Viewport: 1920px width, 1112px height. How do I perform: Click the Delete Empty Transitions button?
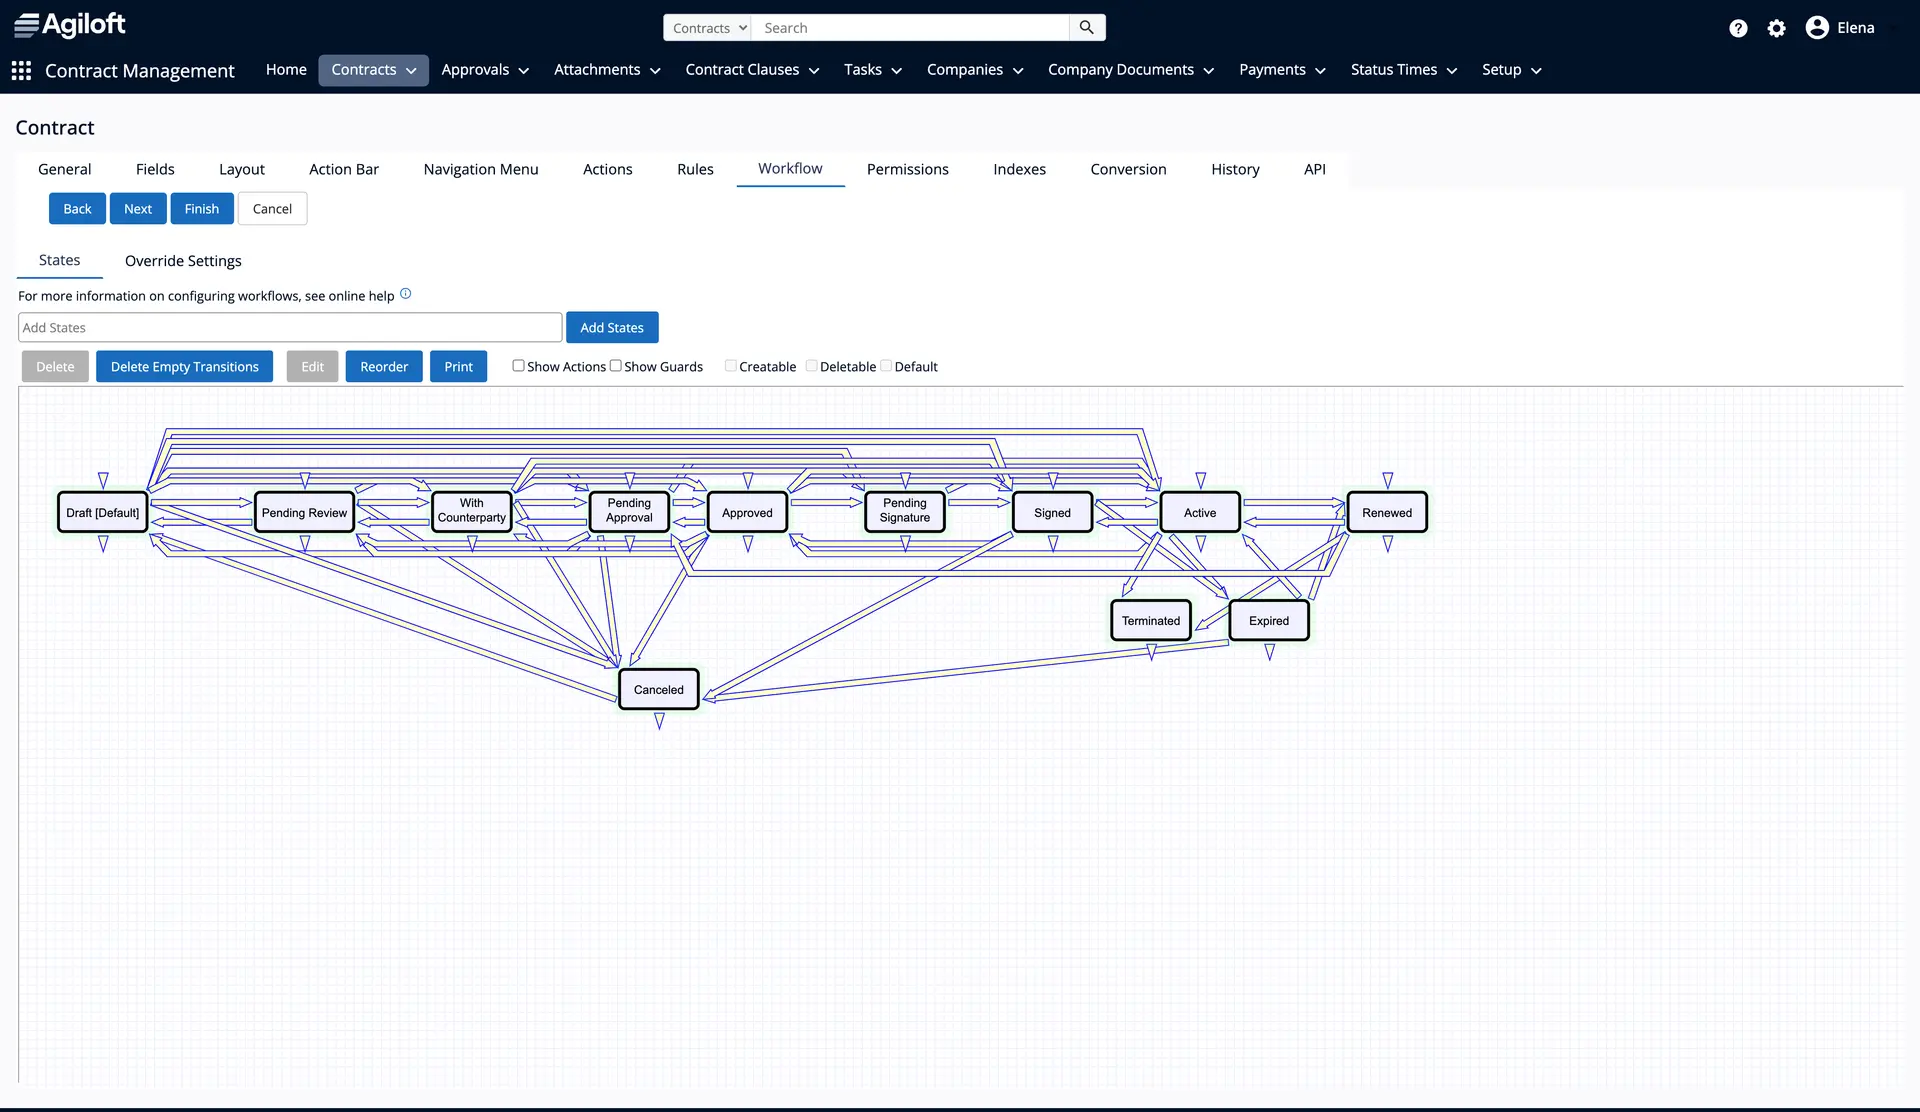click(184, 367)
